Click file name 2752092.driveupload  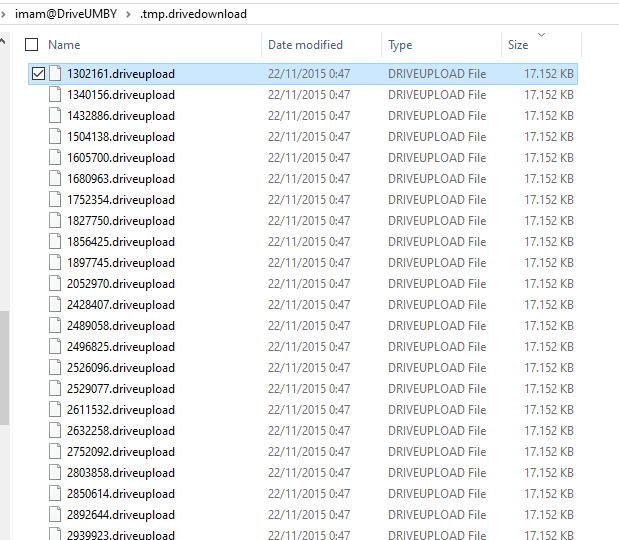pyautogui.click(x=121, y=452)
